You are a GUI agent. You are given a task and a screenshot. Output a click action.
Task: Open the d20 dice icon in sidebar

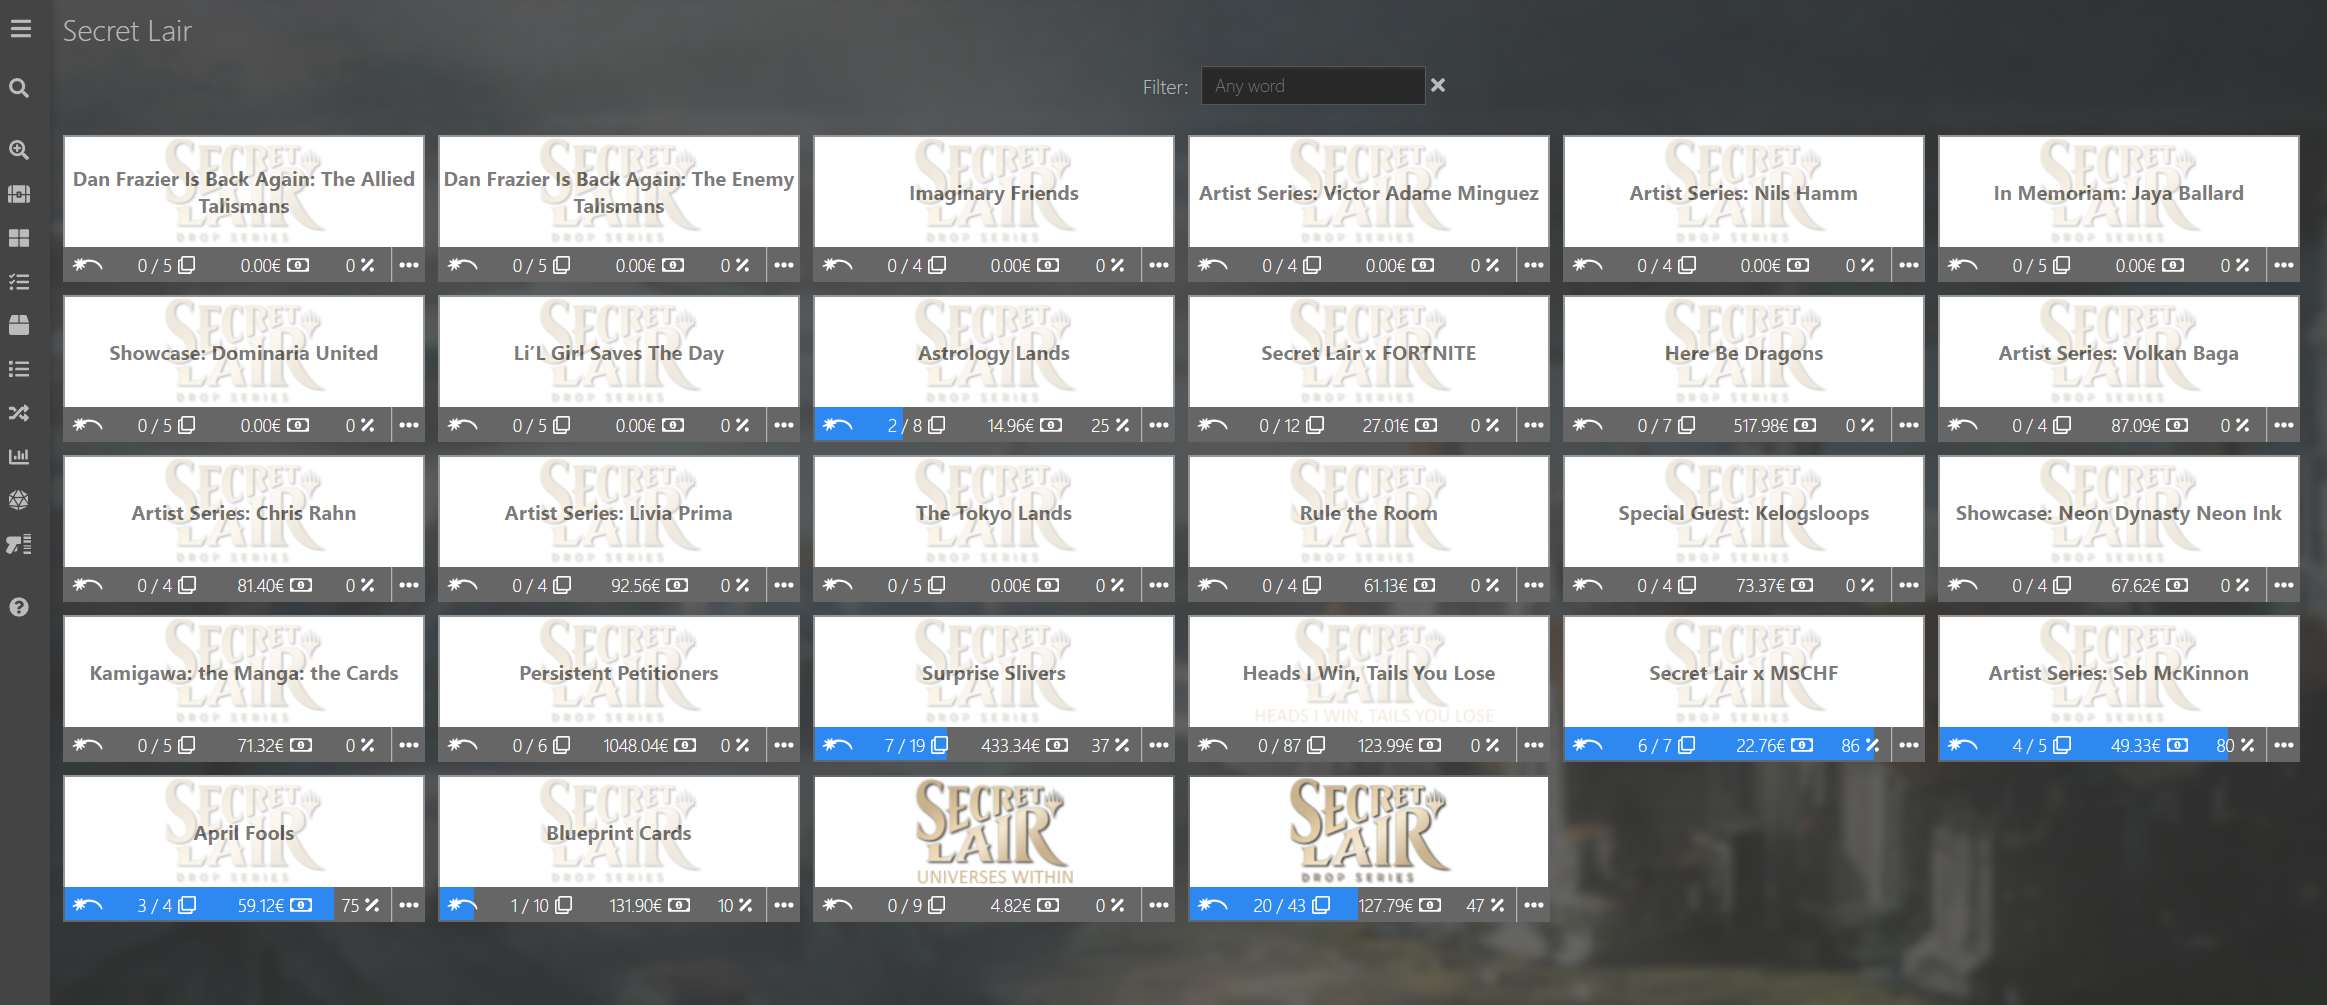(x=19, y=500)
